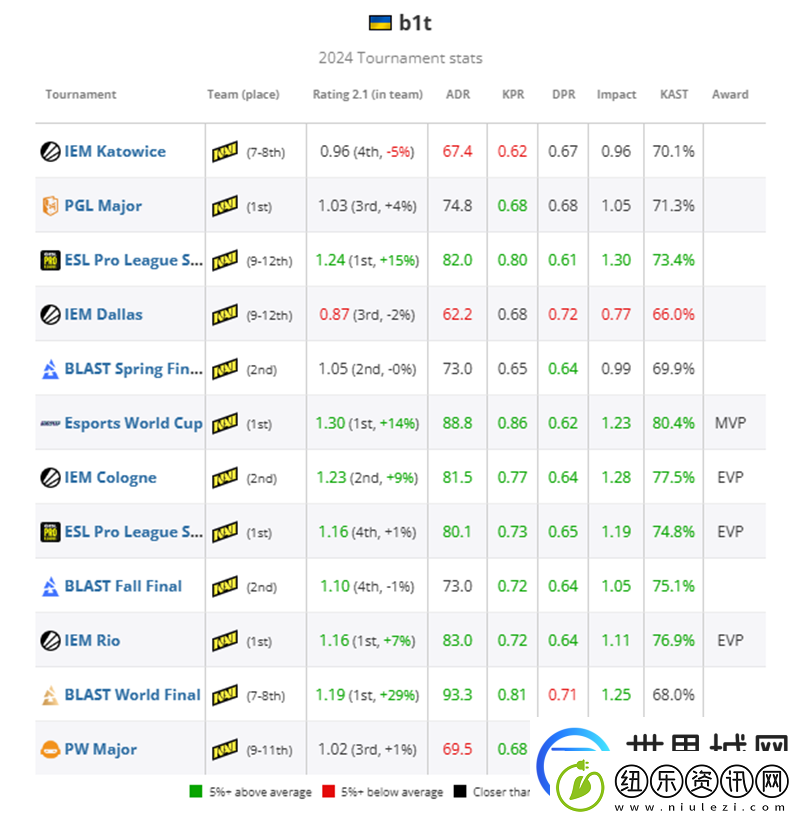The image size is (800, 819).
Task: Click the b1t player name heading
Action: [x=415, y=23]
